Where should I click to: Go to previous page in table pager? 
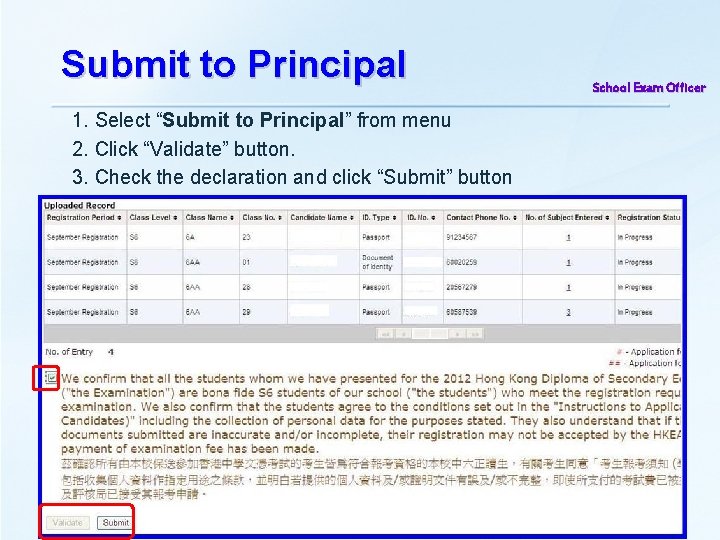(x=403, y=334)
